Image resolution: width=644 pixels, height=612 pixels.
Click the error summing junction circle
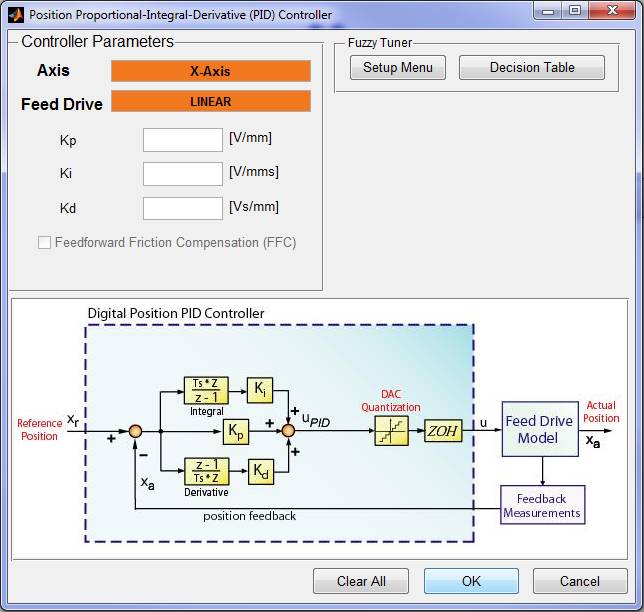(x=136, y=431)
